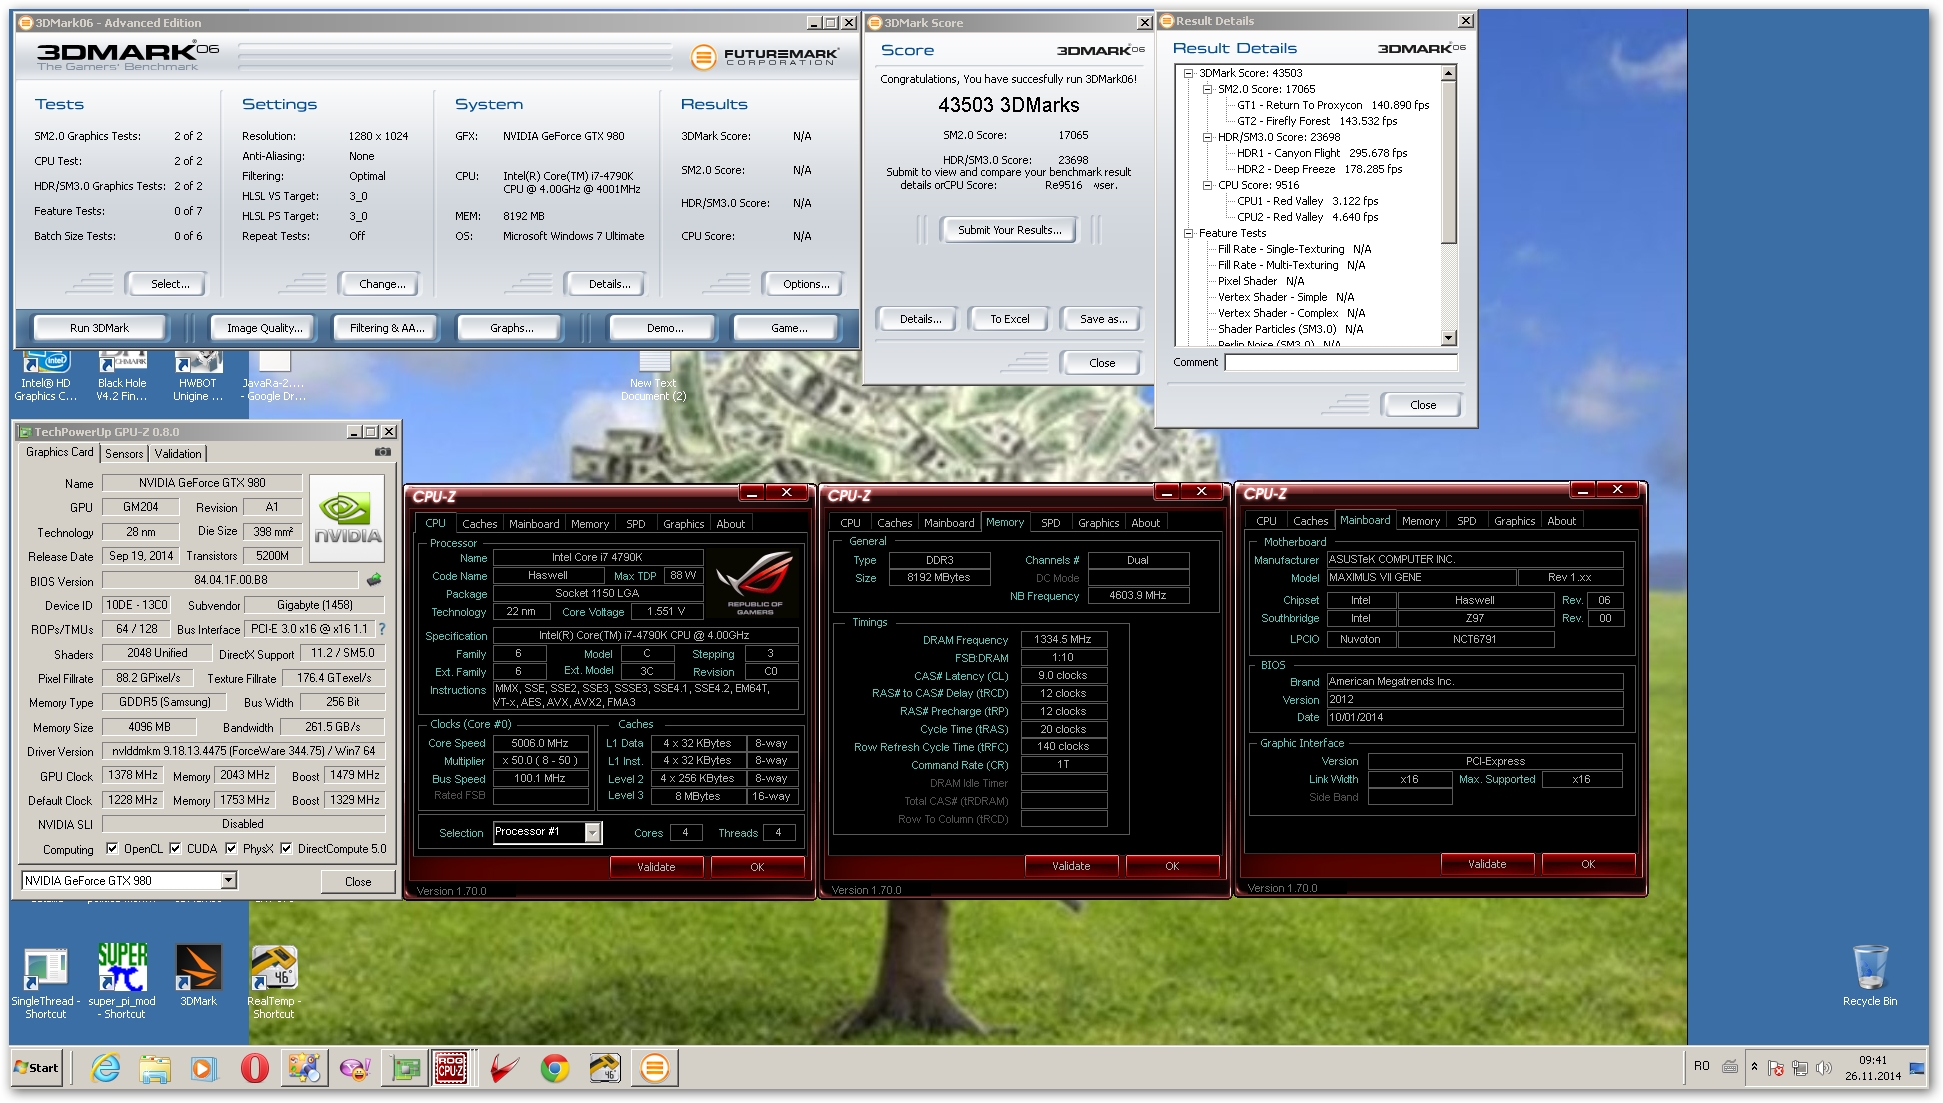Open Black Hole V4.2 desktop icon
1943x1103 pixels.
click(122, 375)
